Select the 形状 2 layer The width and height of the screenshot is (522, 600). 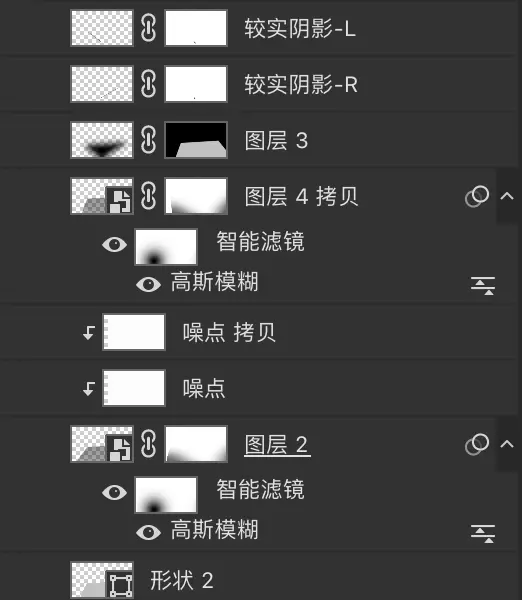(x=261, y=580)
